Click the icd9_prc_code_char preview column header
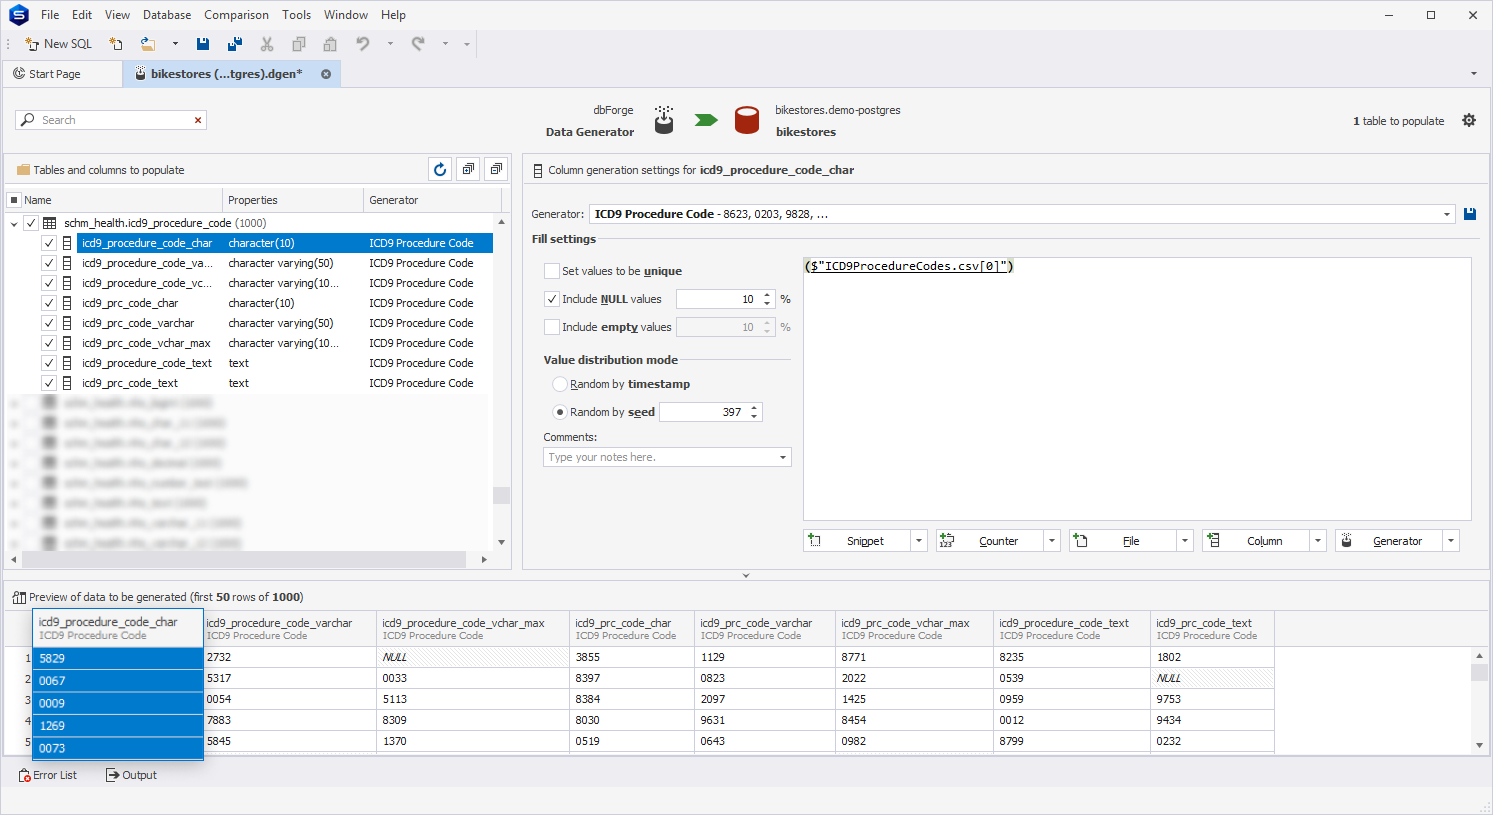 point(631,628)
